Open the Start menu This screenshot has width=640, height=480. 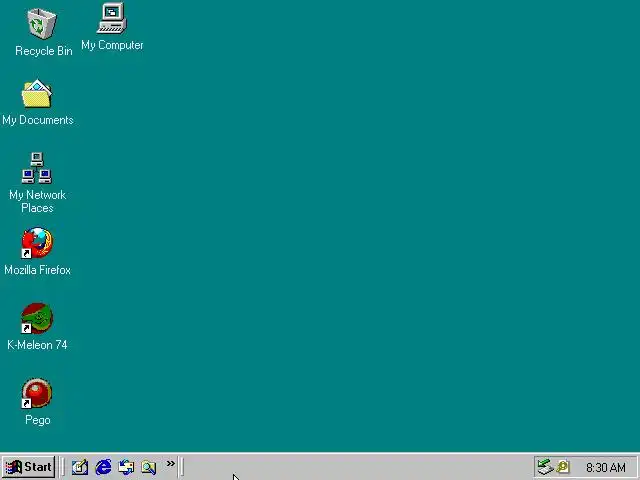coord(29,467)
